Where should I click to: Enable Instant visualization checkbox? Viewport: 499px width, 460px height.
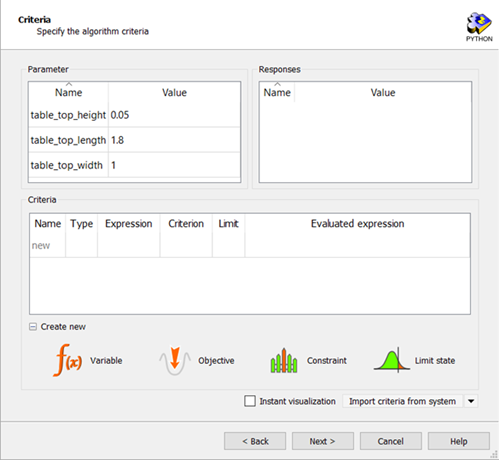[x=250, y=401]
